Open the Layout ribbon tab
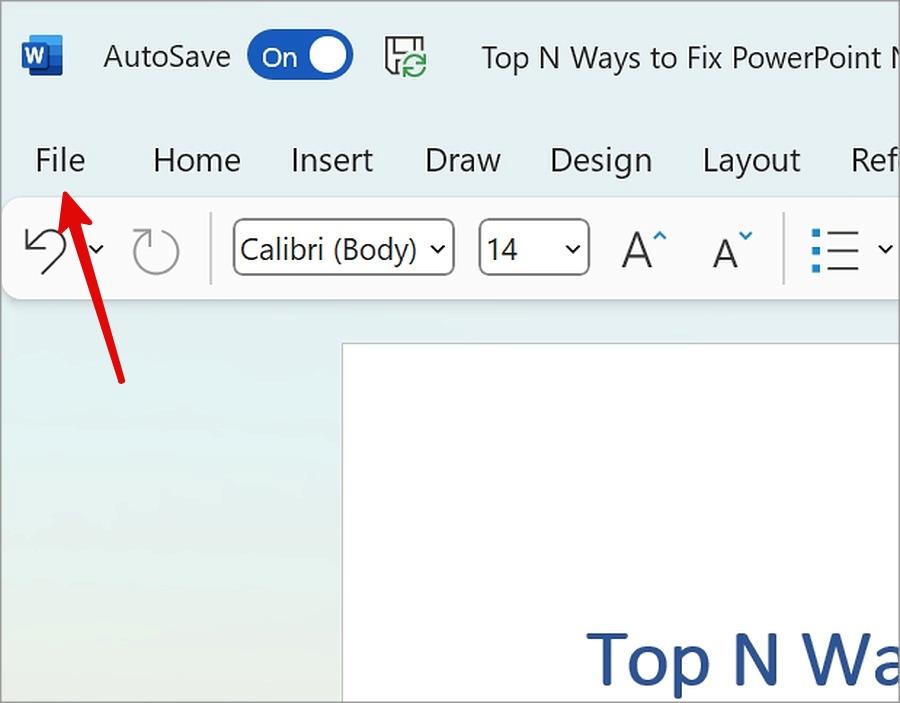Screen dimensions: 900x703 751,161
